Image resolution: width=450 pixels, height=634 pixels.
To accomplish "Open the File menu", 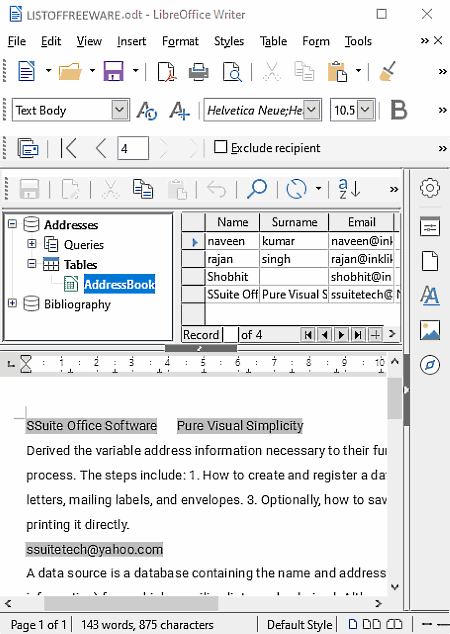I will coord(17,41).
